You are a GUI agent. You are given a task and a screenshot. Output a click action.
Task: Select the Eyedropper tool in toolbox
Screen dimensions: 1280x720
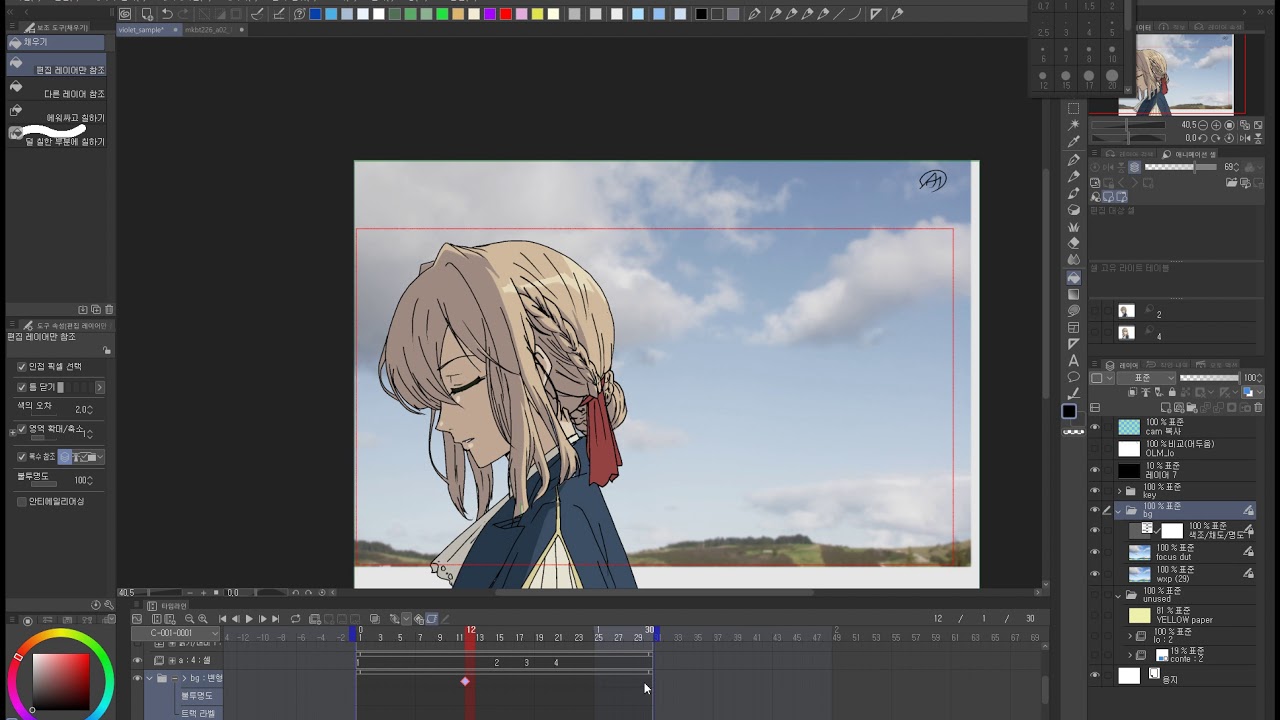1074,142
